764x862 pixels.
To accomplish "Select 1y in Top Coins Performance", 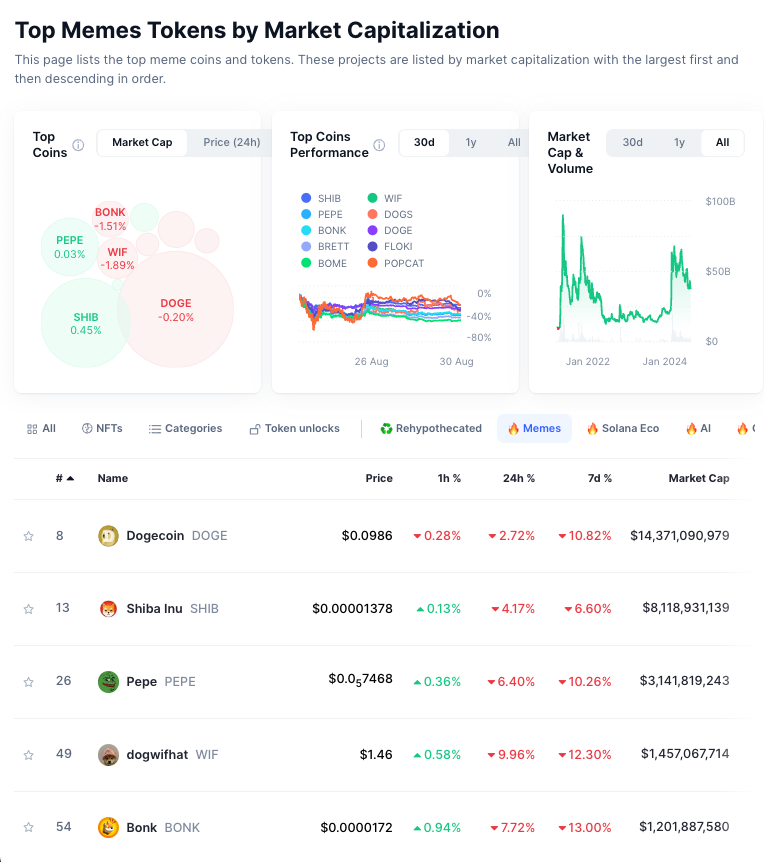I will [471, 143].
